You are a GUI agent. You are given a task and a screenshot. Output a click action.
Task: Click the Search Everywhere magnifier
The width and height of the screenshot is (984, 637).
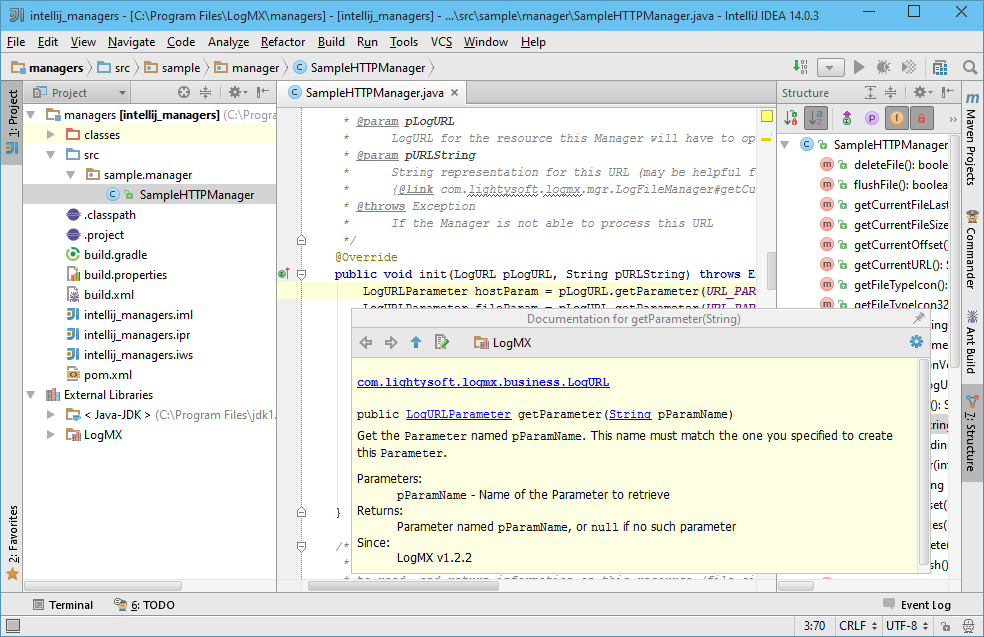click(970, 67)
